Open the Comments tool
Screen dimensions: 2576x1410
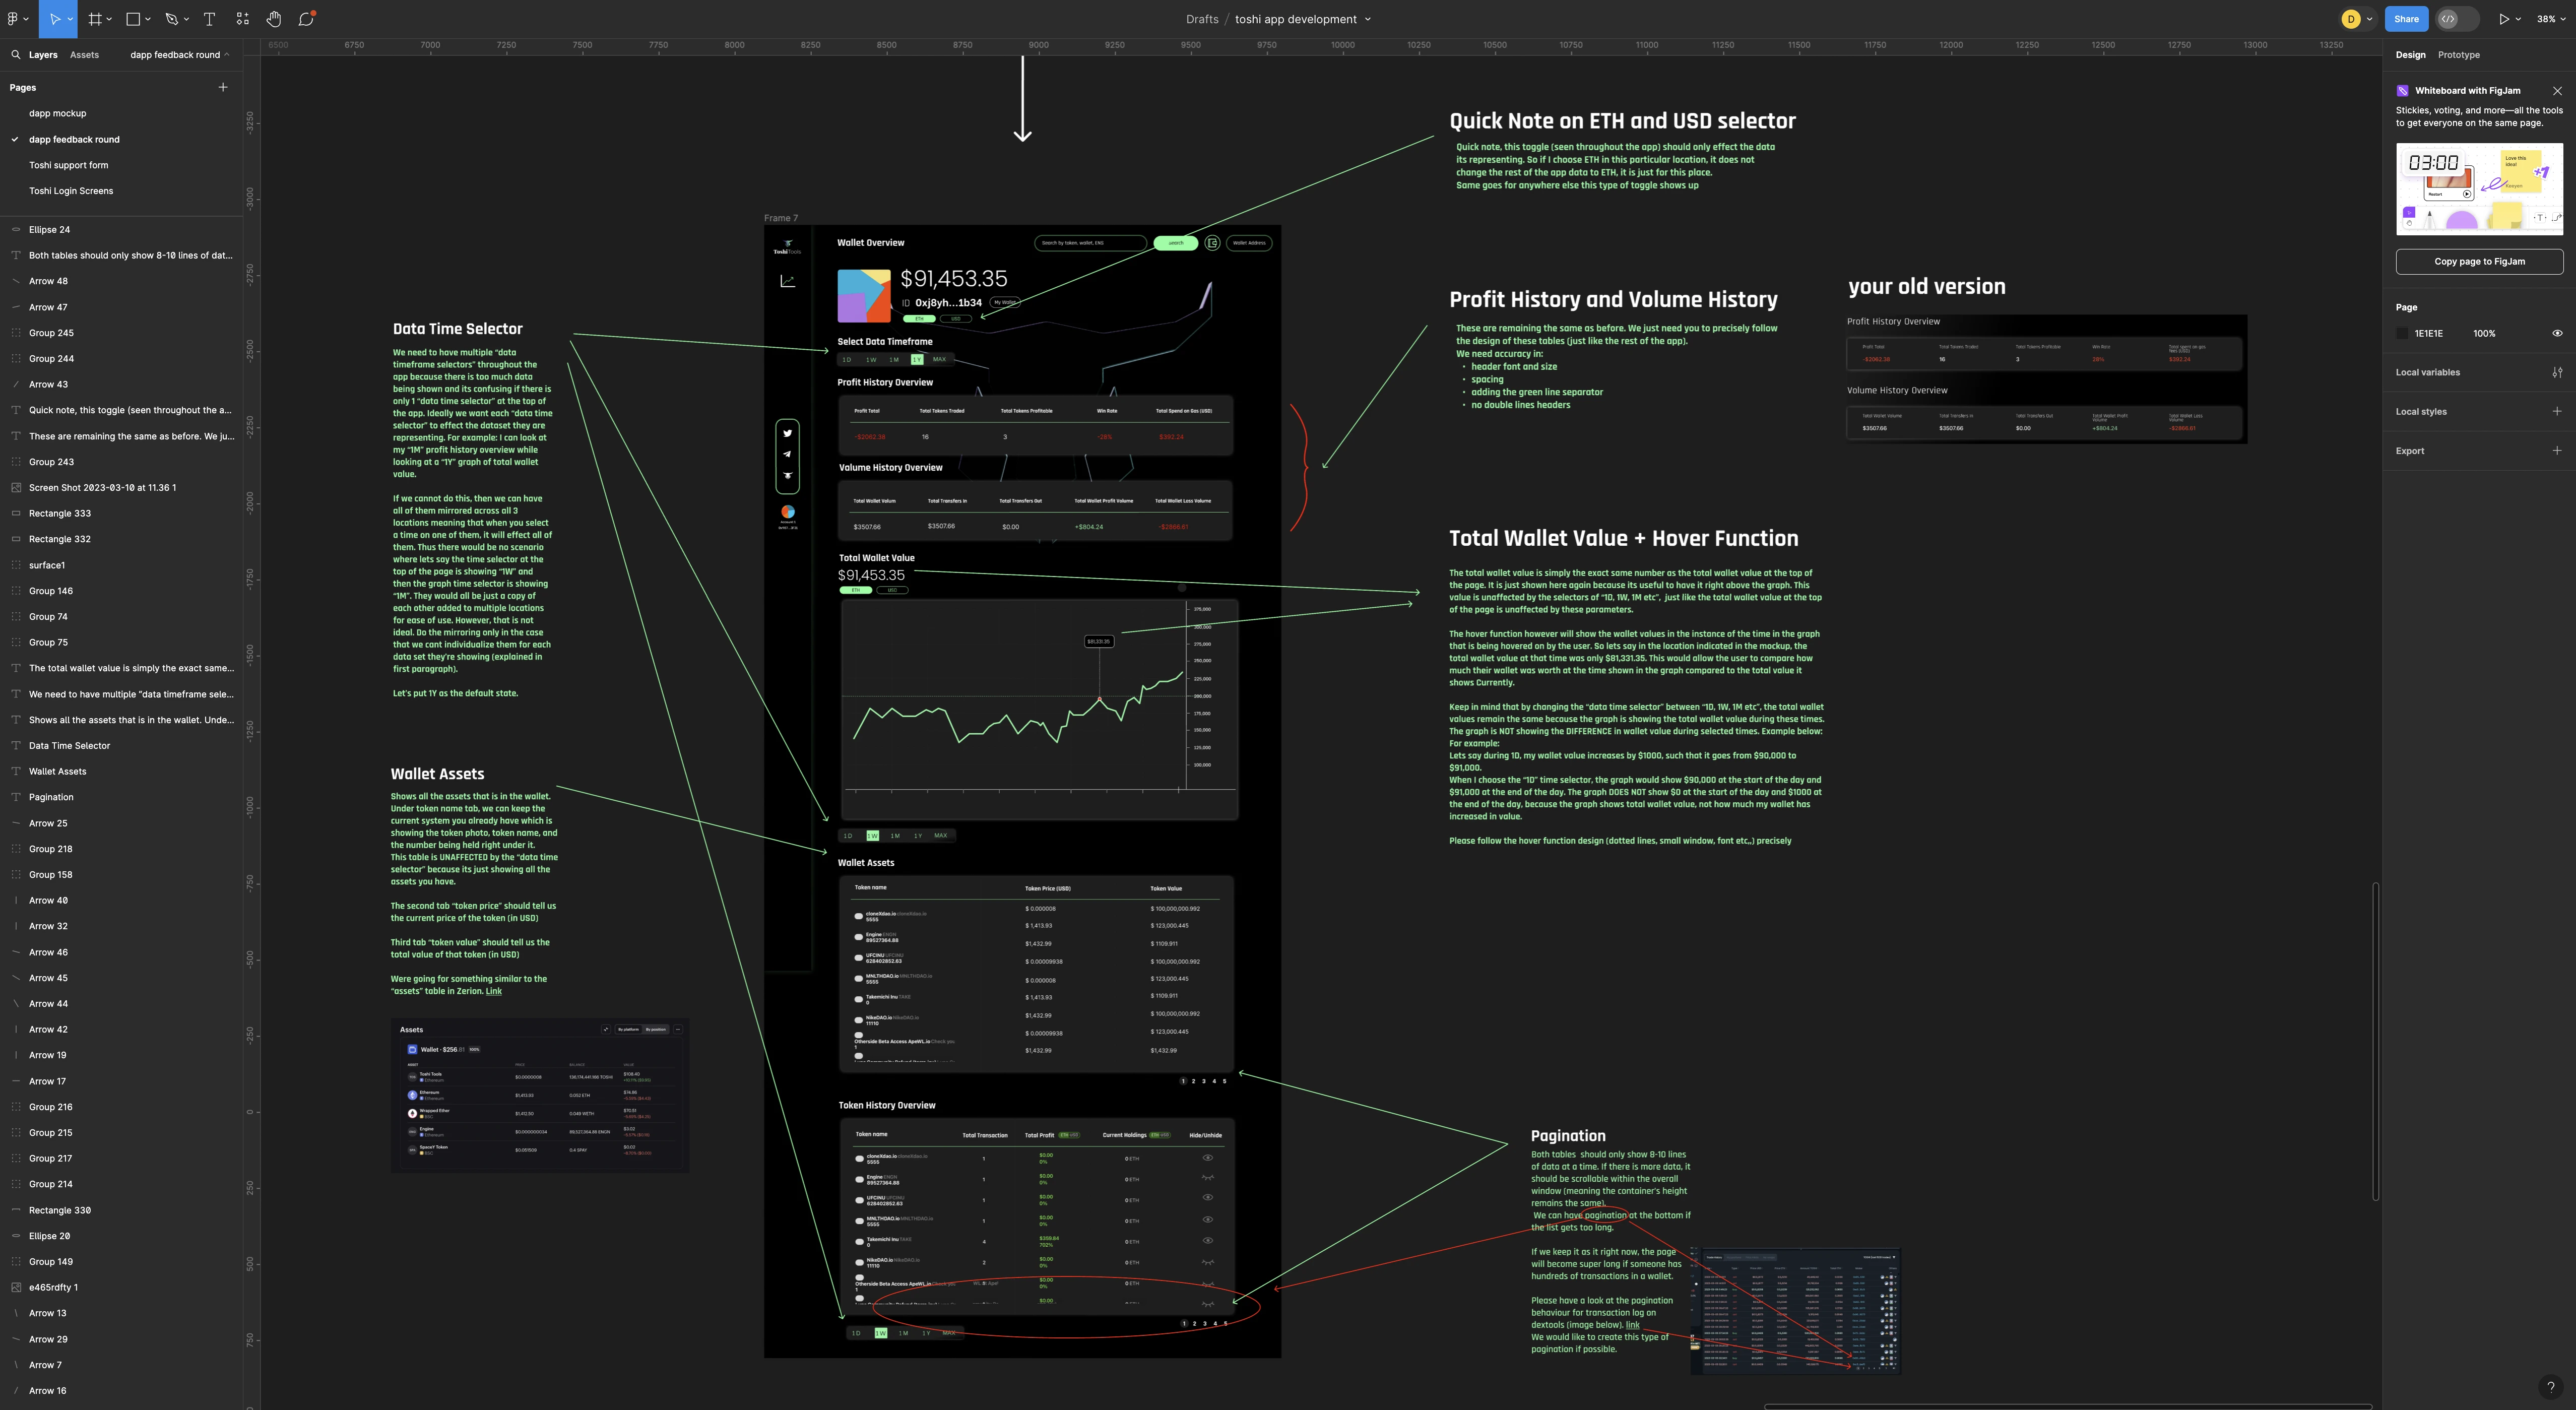coord(307,19)
